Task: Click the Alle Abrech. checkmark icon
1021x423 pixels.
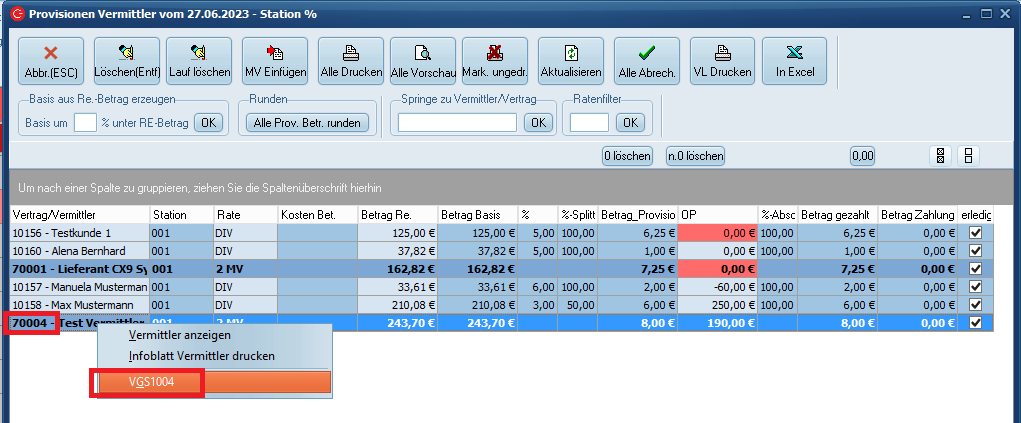Action: point(646,62)
